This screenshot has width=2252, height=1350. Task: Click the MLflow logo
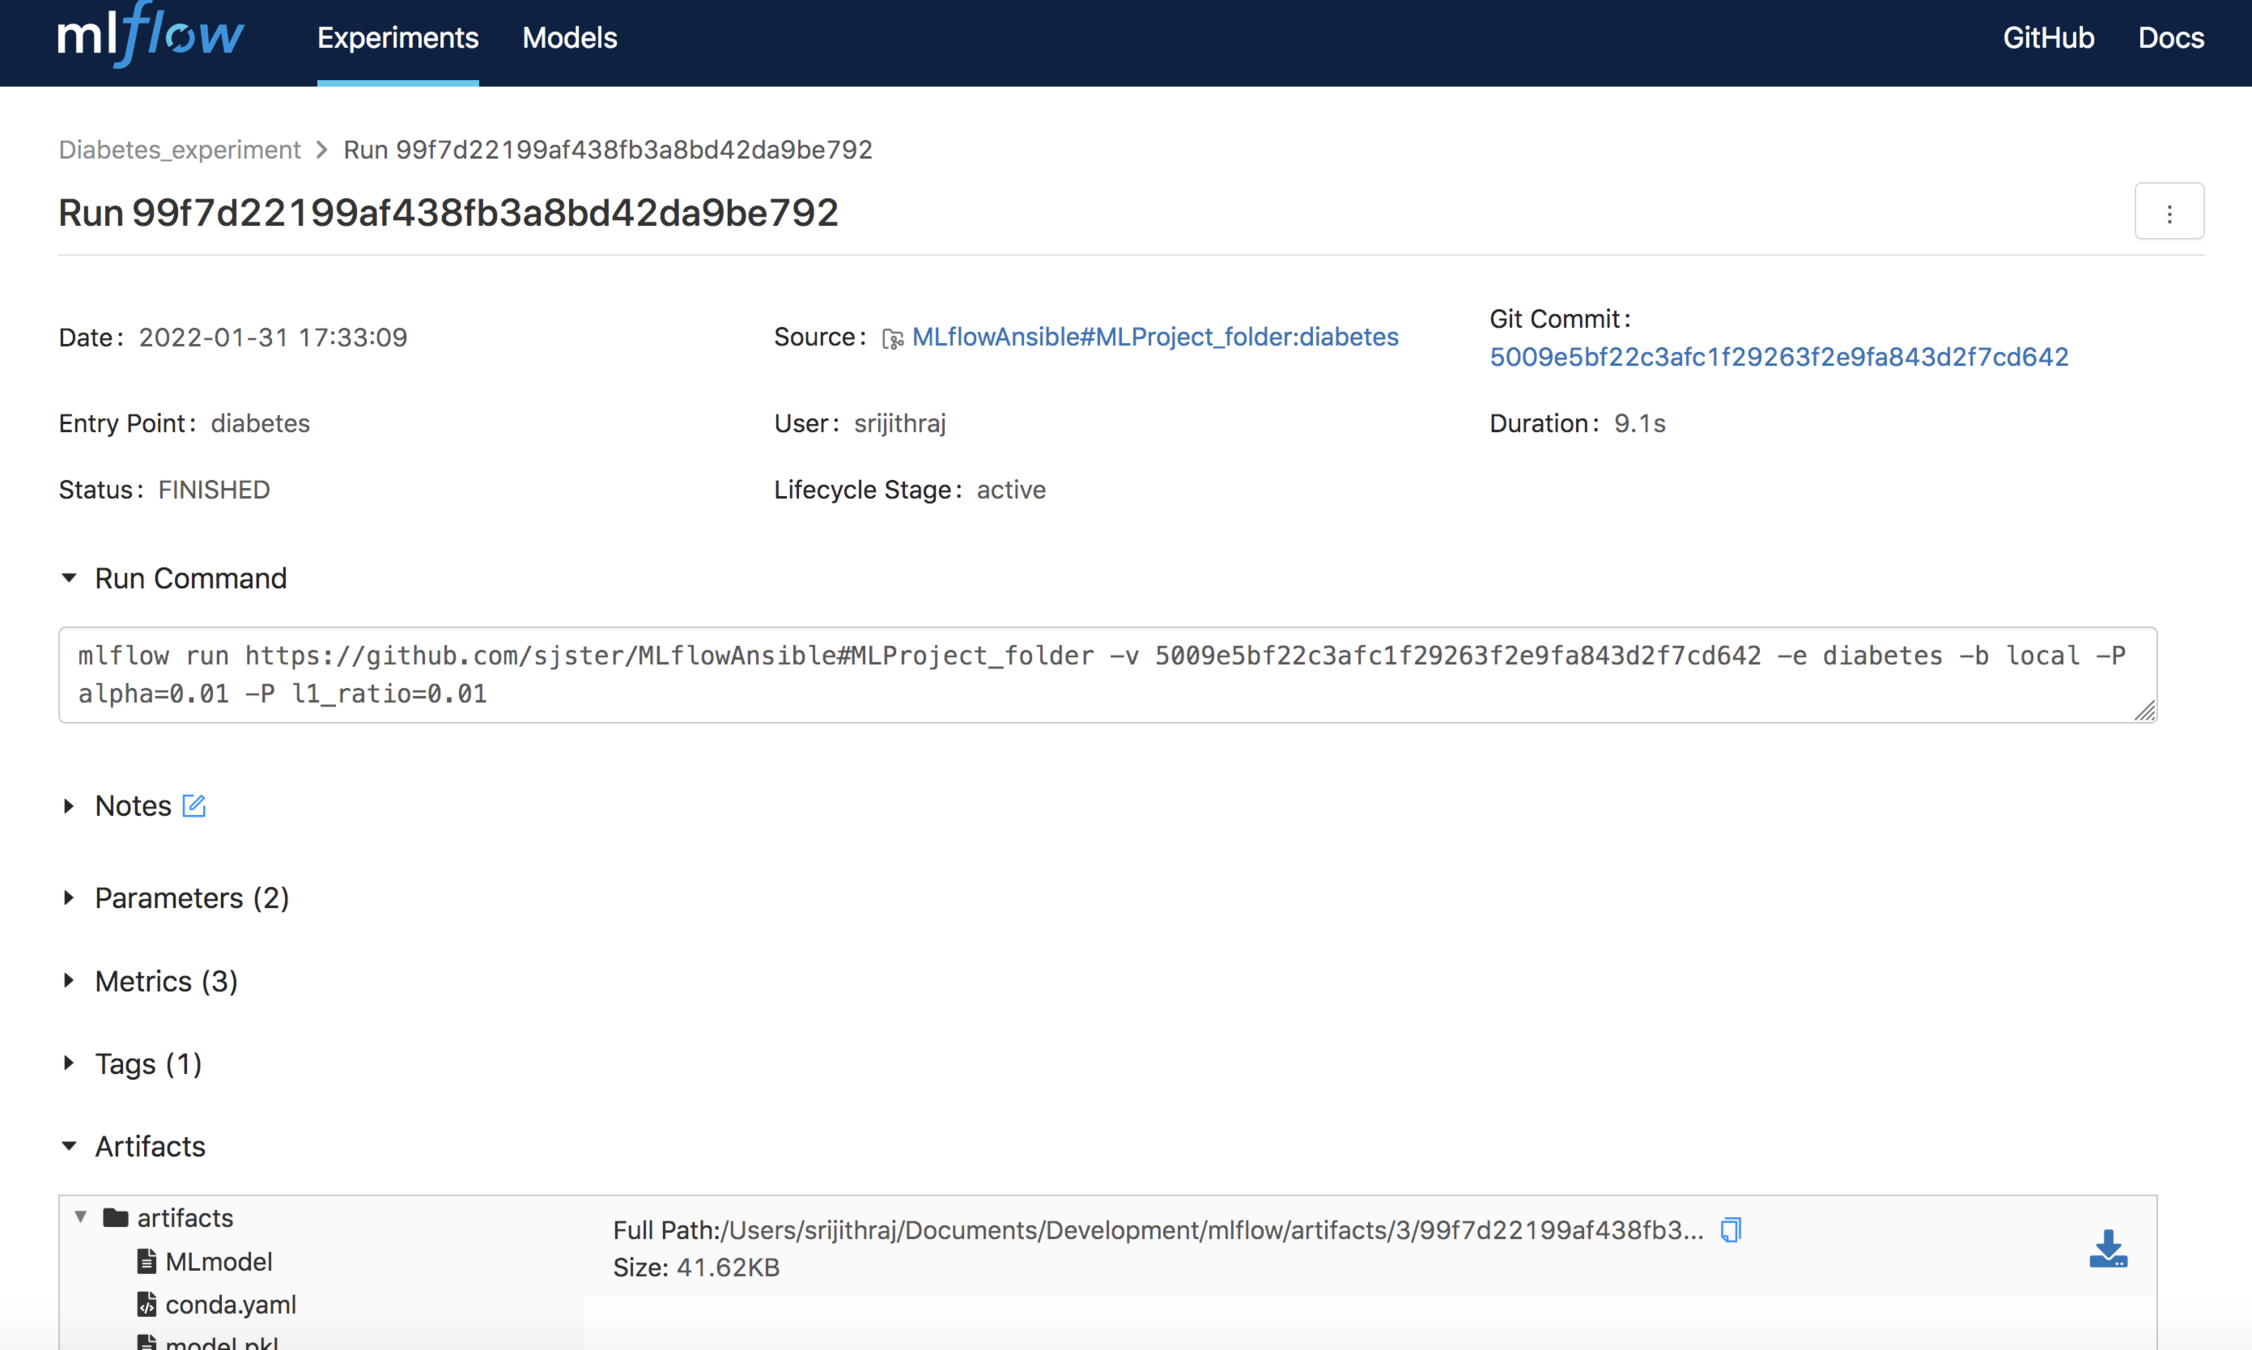tap(150, 37)
